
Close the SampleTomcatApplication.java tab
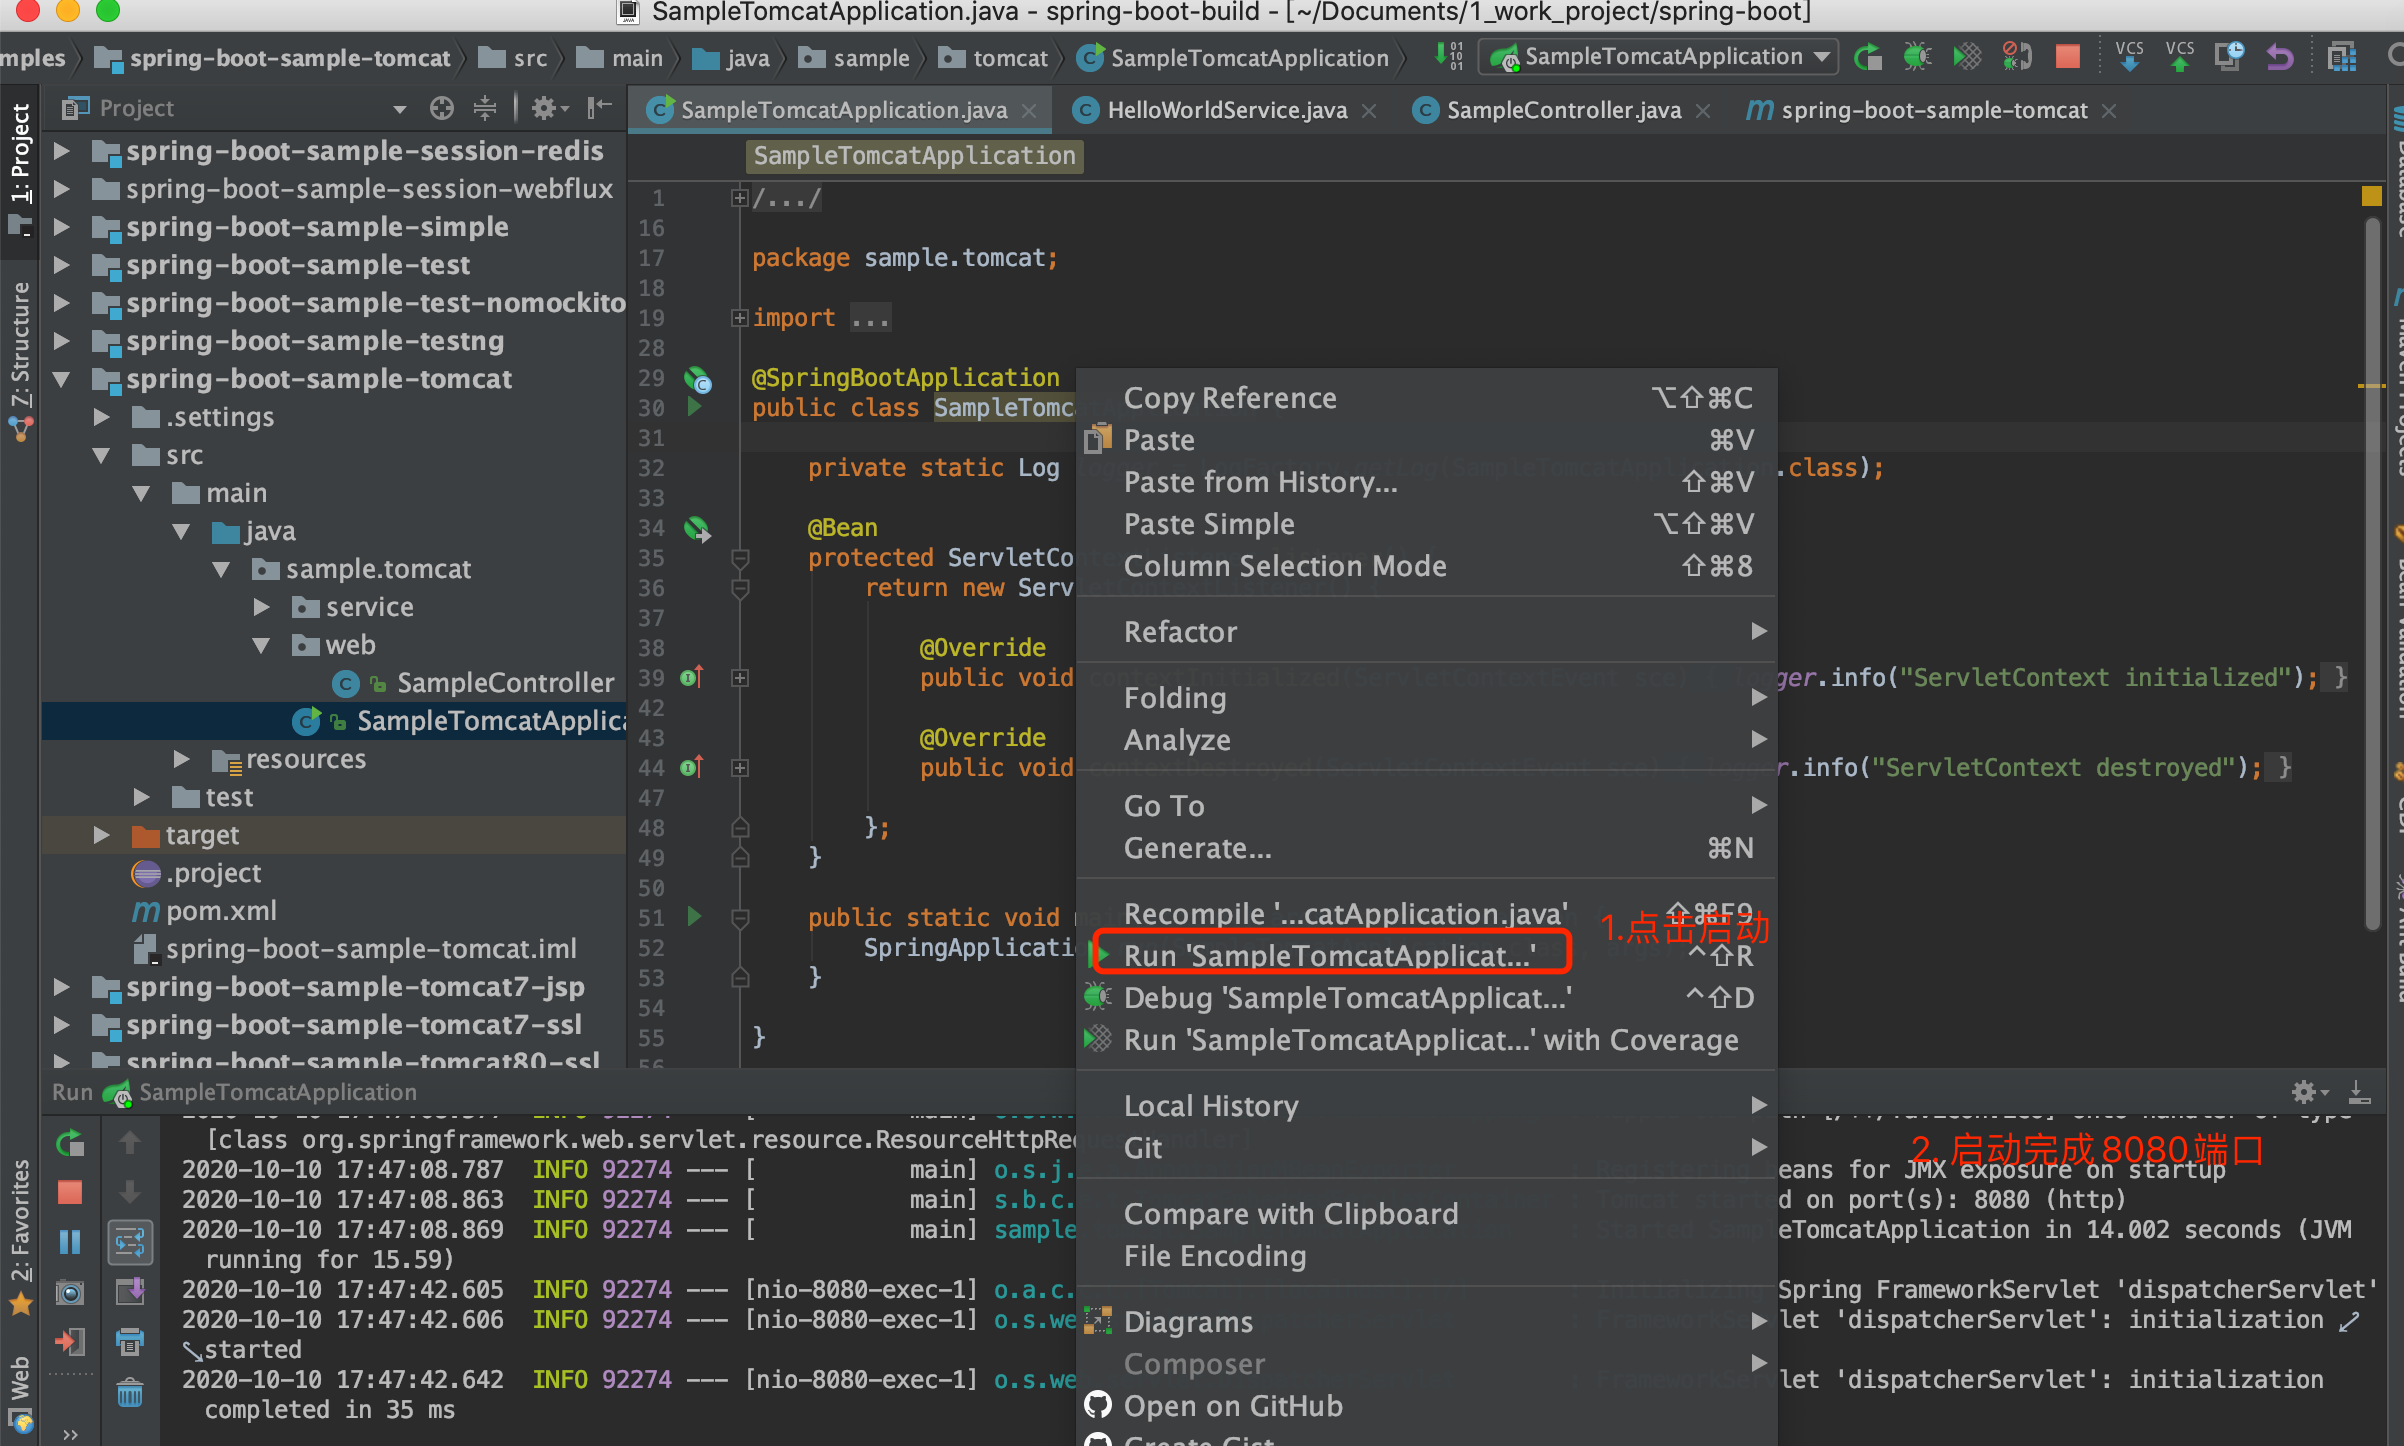(1029, 110)
